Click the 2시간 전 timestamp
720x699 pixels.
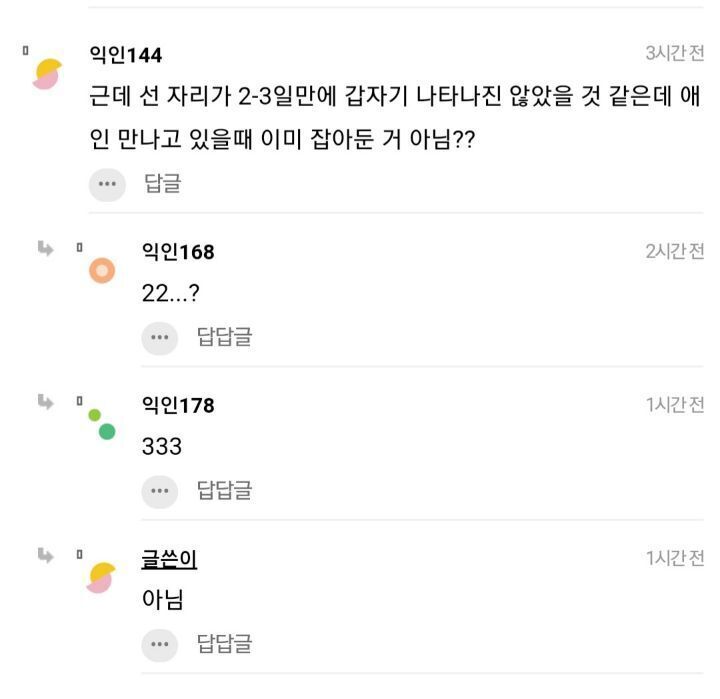click(675, 251)
